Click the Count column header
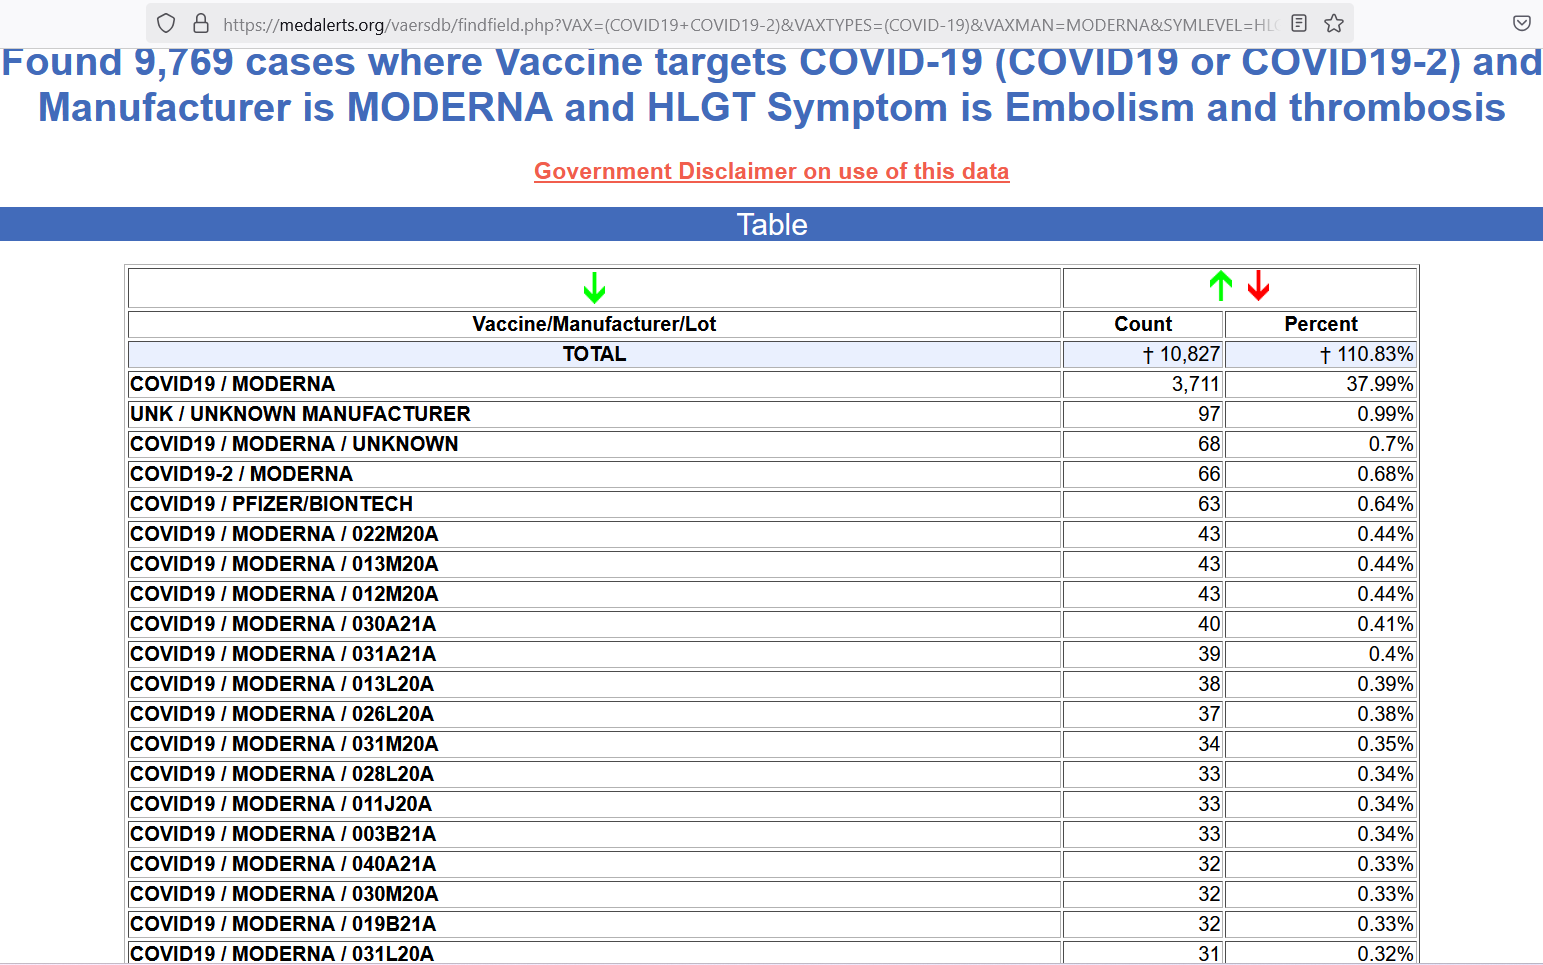The width and height of the screenshot is (1543, 965). (1143, 324)
